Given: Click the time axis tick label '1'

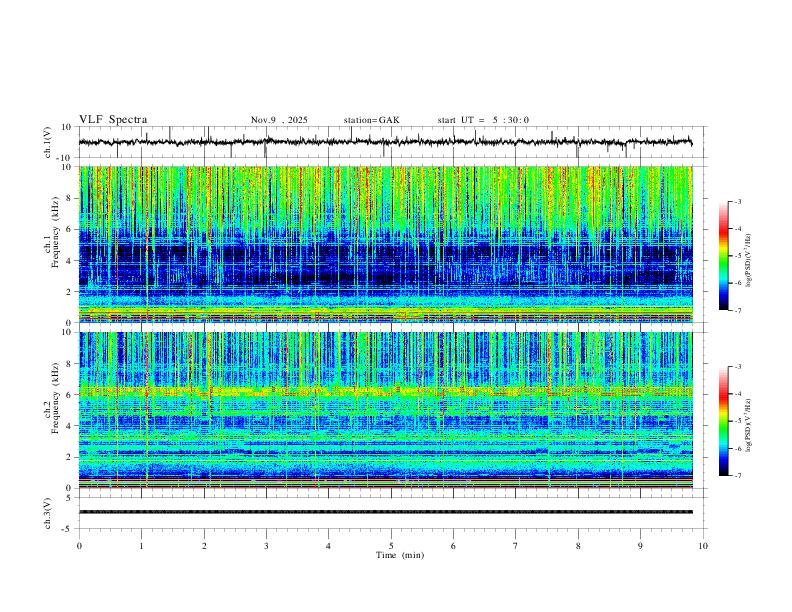Looking at the screenshot, I should (141, 546).
